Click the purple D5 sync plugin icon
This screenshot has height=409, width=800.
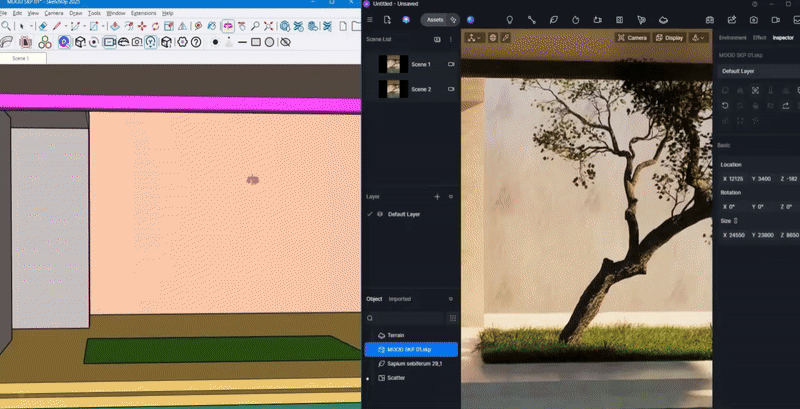[64, 42]
